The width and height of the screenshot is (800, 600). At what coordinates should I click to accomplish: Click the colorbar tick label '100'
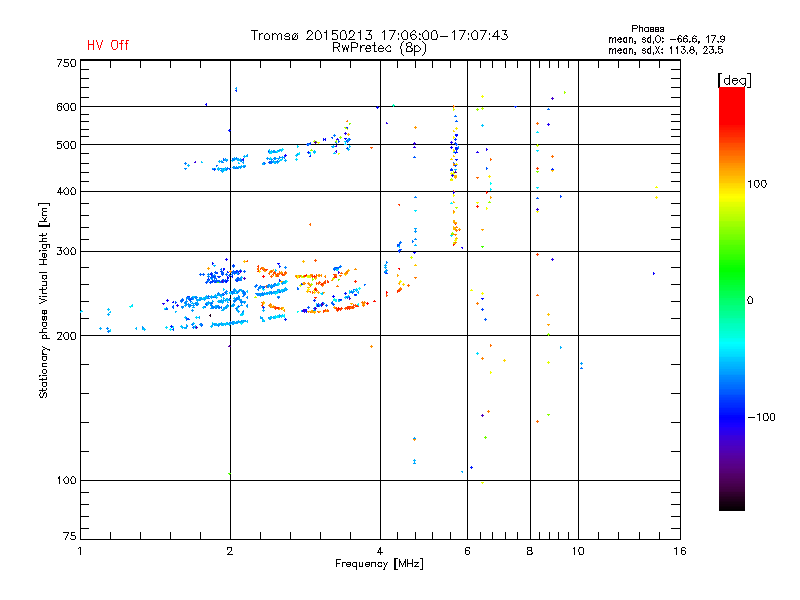757,184
